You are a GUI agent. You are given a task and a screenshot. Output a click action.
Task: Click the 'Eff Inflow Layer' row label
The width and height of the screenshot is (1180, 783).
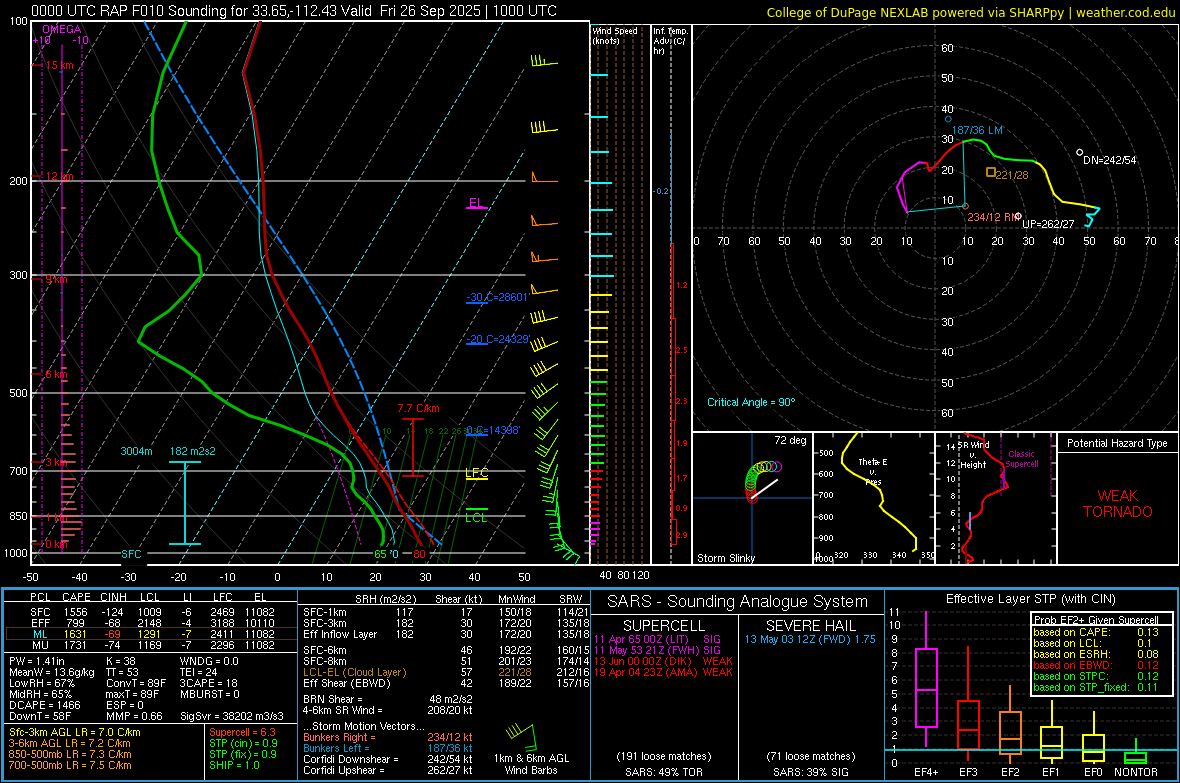[340, 634]
